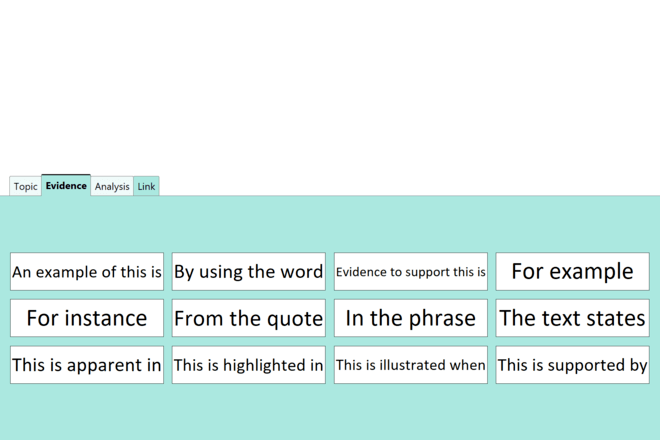Select 'The text states' button
Screen dimensions: 660x440
coord(572,318)
